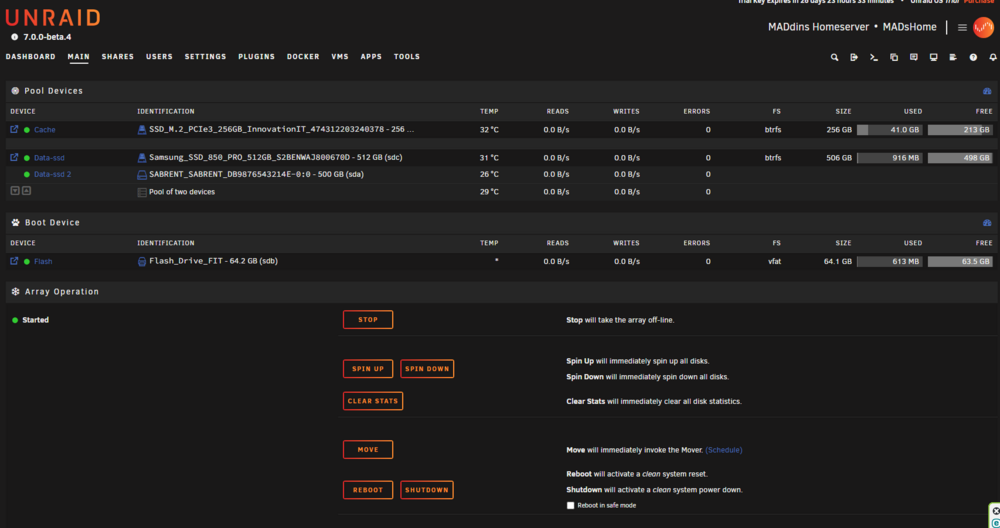Browse Cache share via its folder-link icon
The image size is (1000, 528).
coord(14,129)
